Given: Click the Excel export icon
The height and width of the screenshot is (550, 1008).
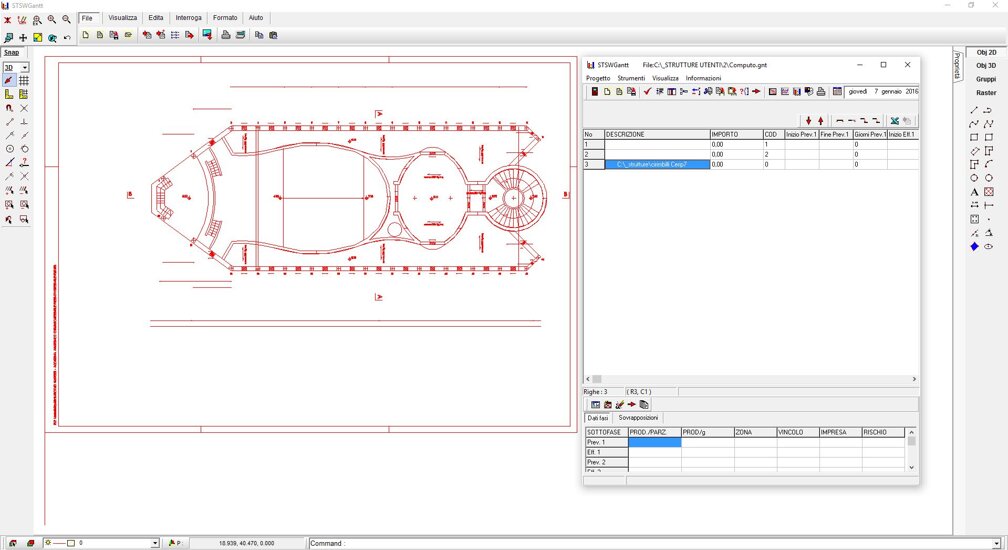Looking at the screenshot, I should click(x=894, y=121).
